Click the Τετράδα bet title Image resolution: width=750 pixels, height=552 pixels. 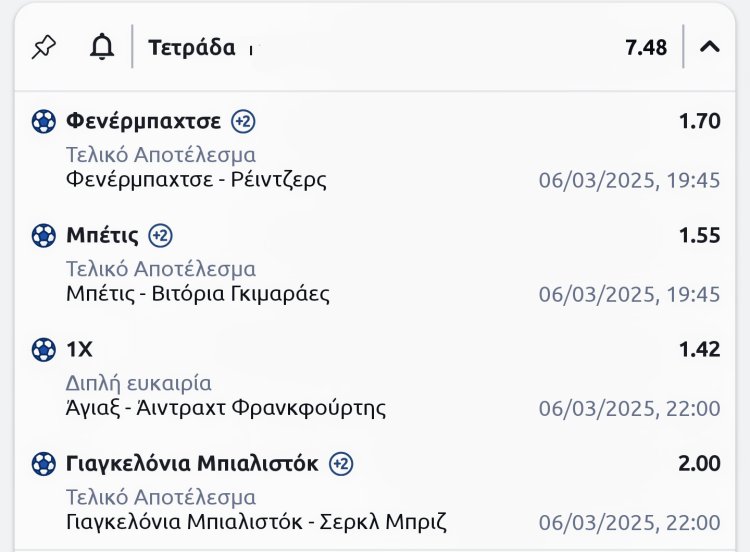pyautogui.click(x=192, y=47)
